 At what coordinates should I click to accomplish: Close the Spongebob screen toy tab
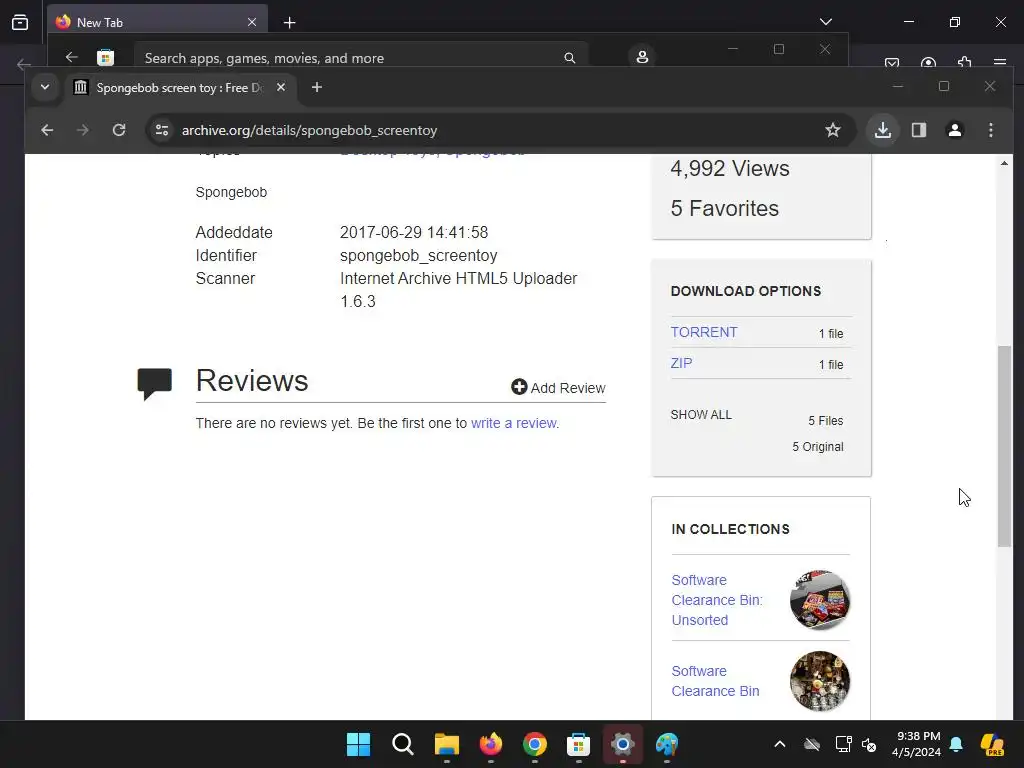tap(281, 87)
